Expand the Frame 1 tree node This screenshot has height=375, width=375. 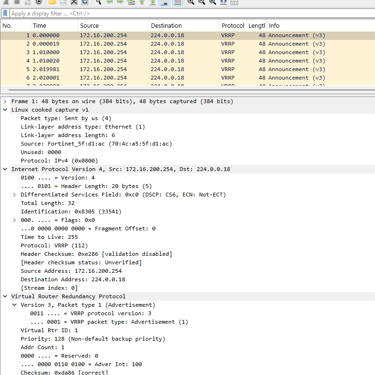pyautogui.click(x=5, y=101)
